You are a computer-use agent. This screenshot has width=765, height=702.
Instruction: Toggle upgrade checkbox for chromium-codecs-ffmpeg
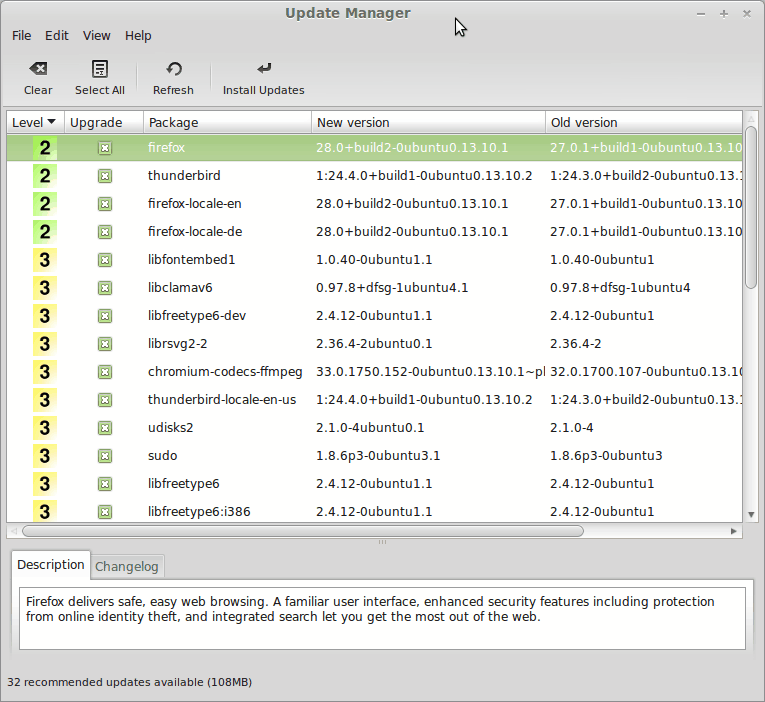pos(105,372)
